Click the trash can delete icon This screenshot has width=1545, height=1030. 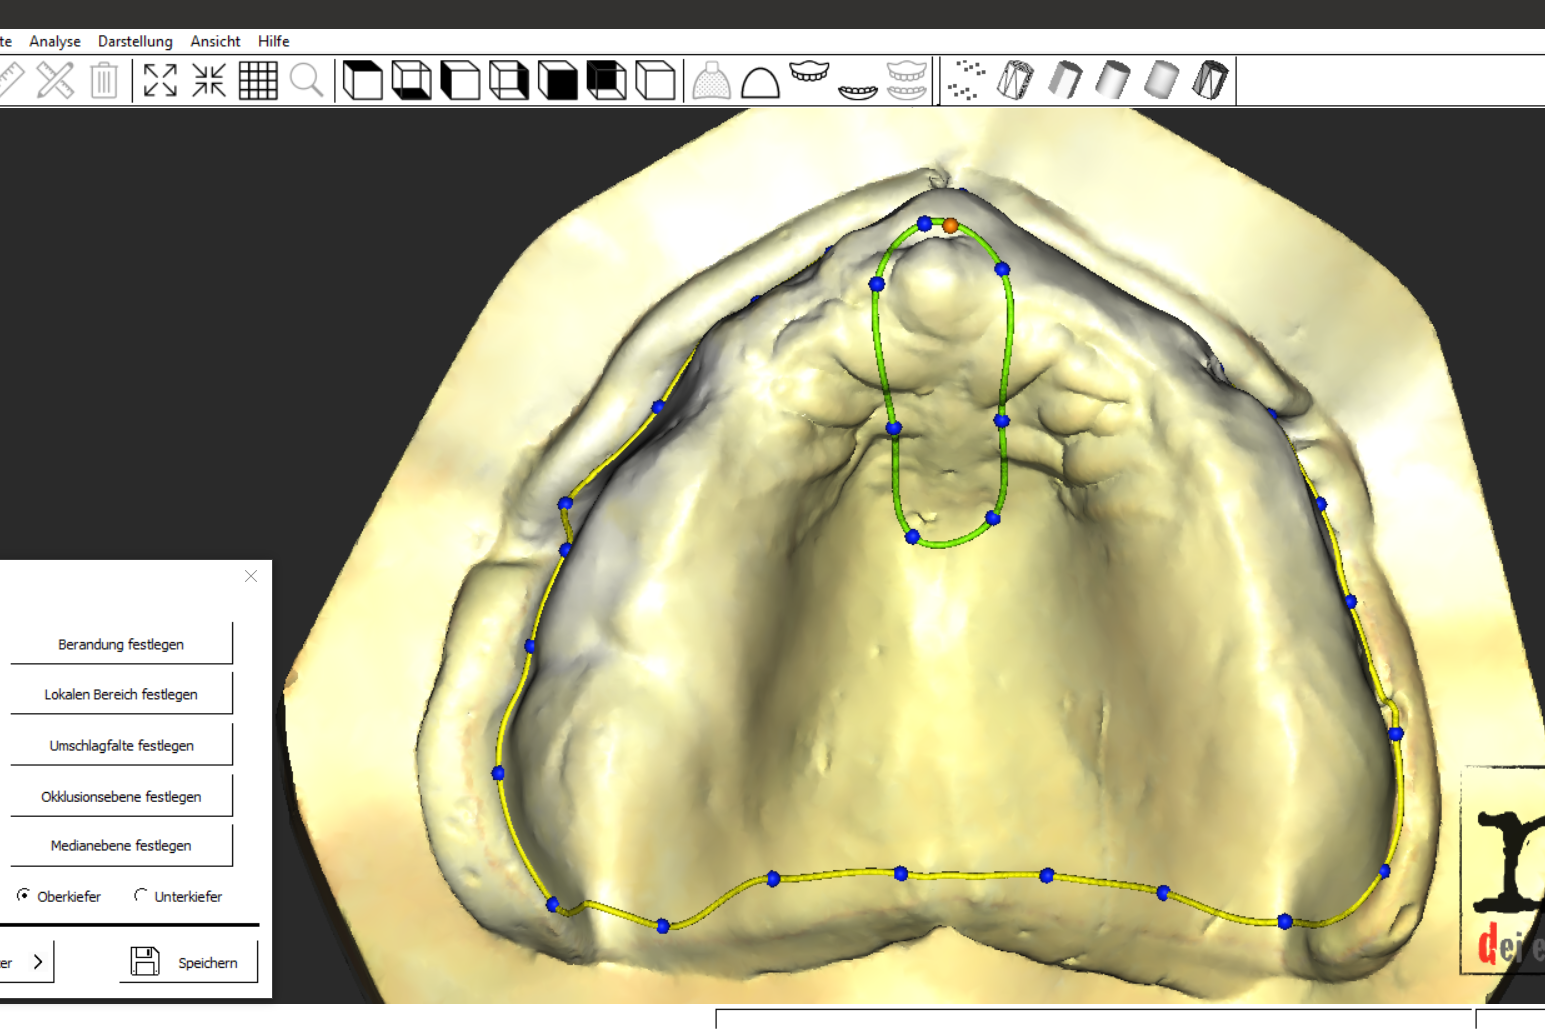pos(104,80)
